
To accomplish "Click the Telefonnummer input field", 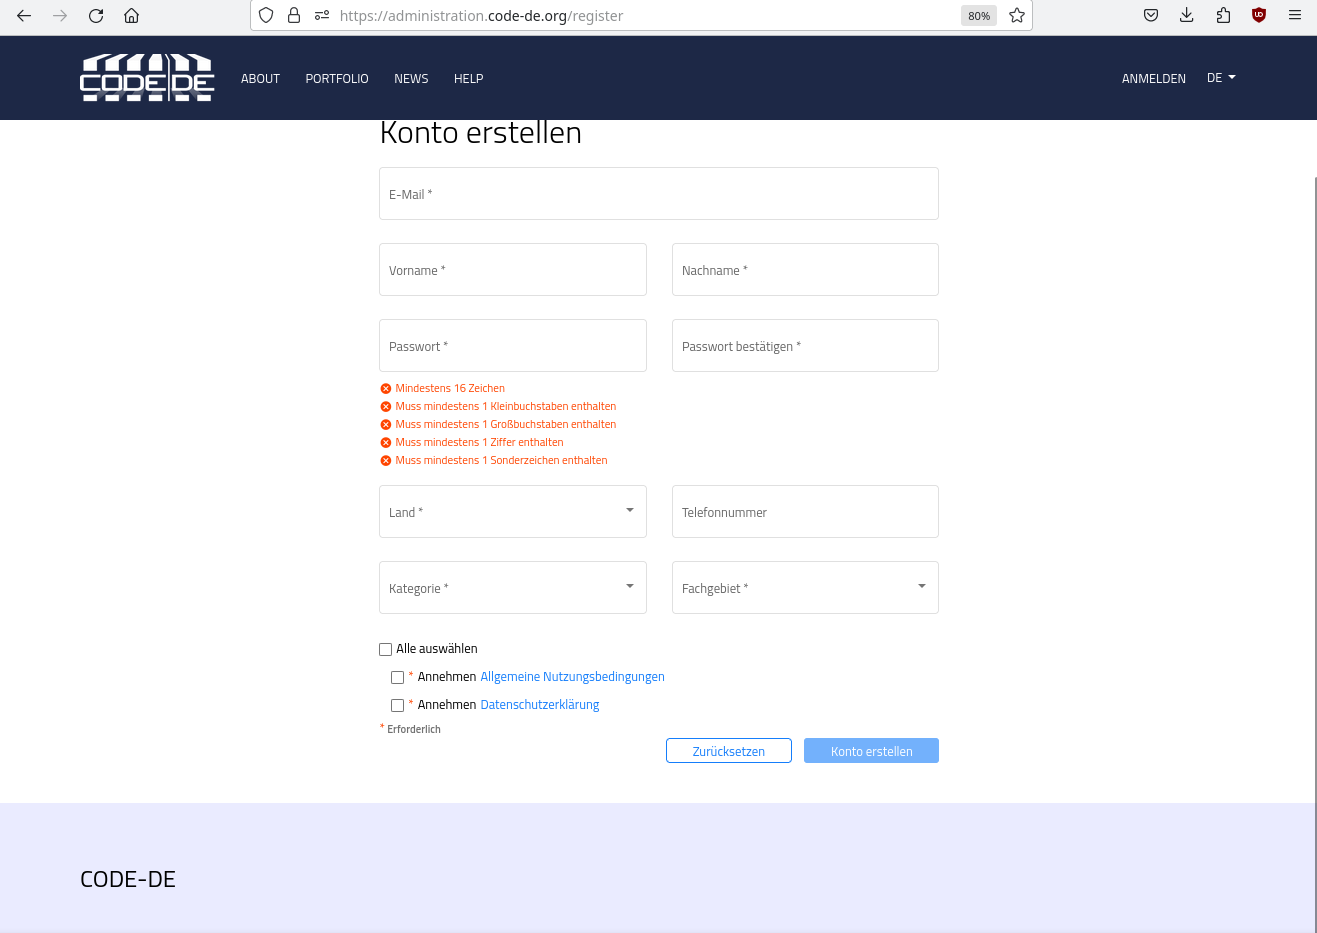I will (805, 511).
